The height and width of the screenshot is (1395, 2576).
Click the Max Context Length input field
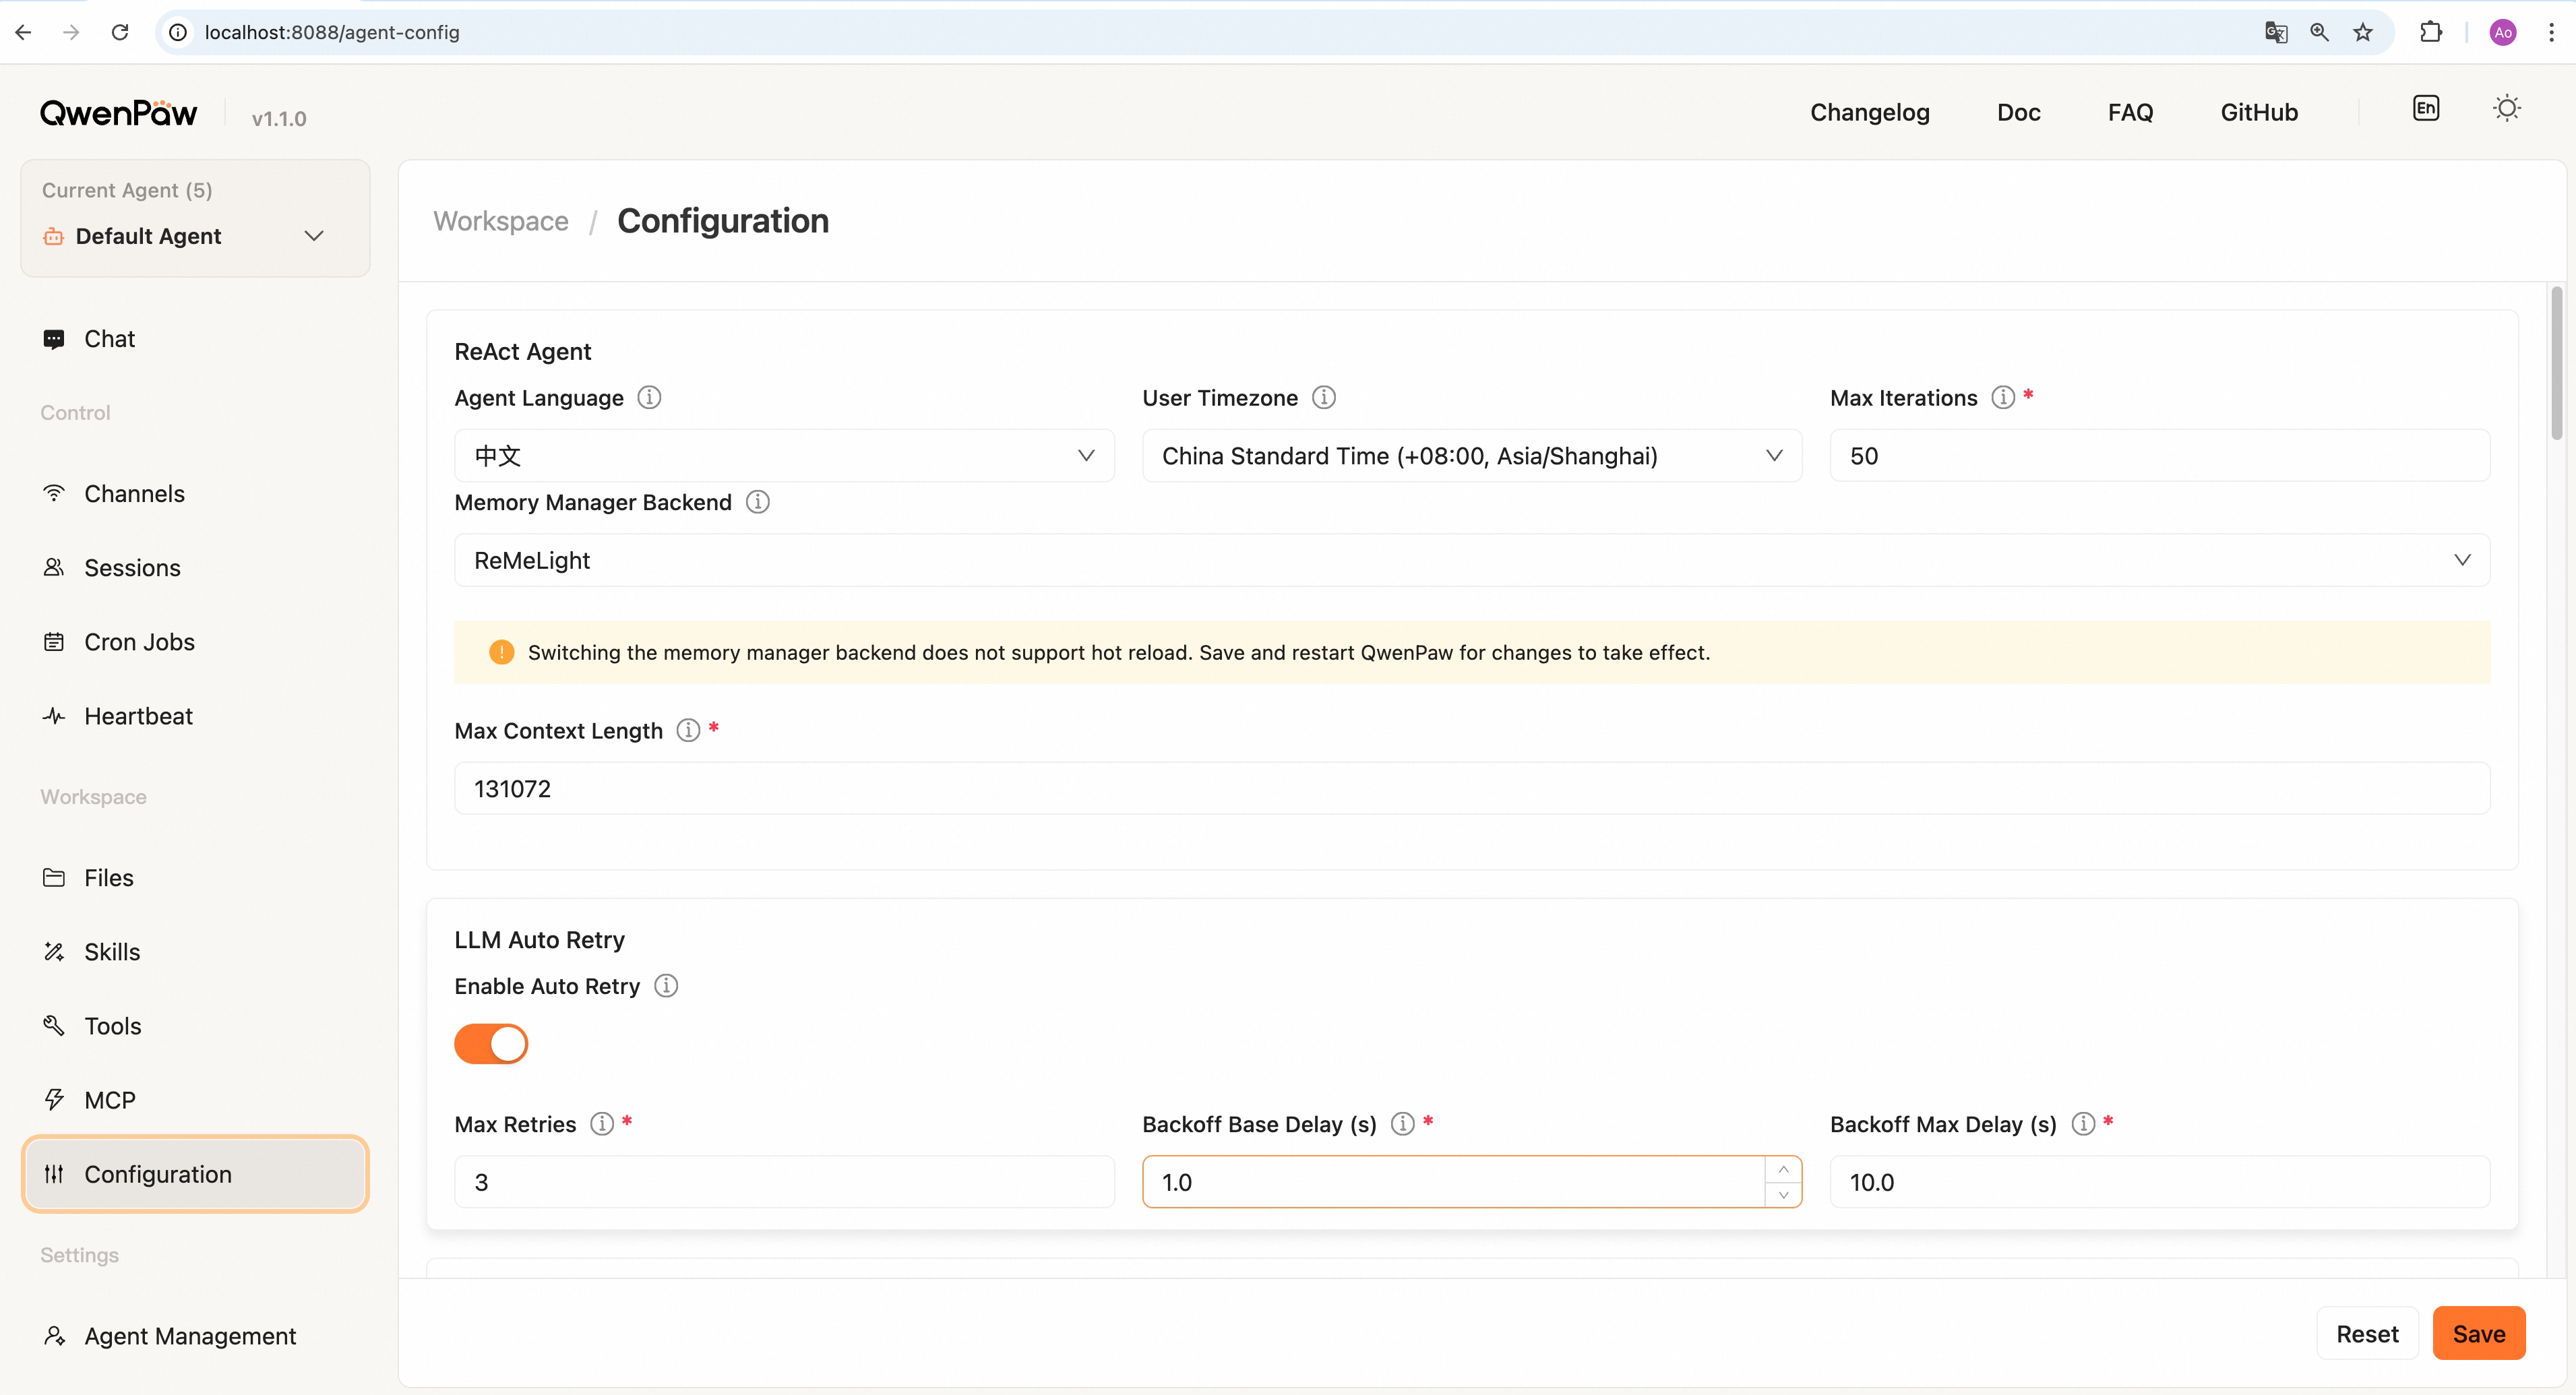[1471, 788]
